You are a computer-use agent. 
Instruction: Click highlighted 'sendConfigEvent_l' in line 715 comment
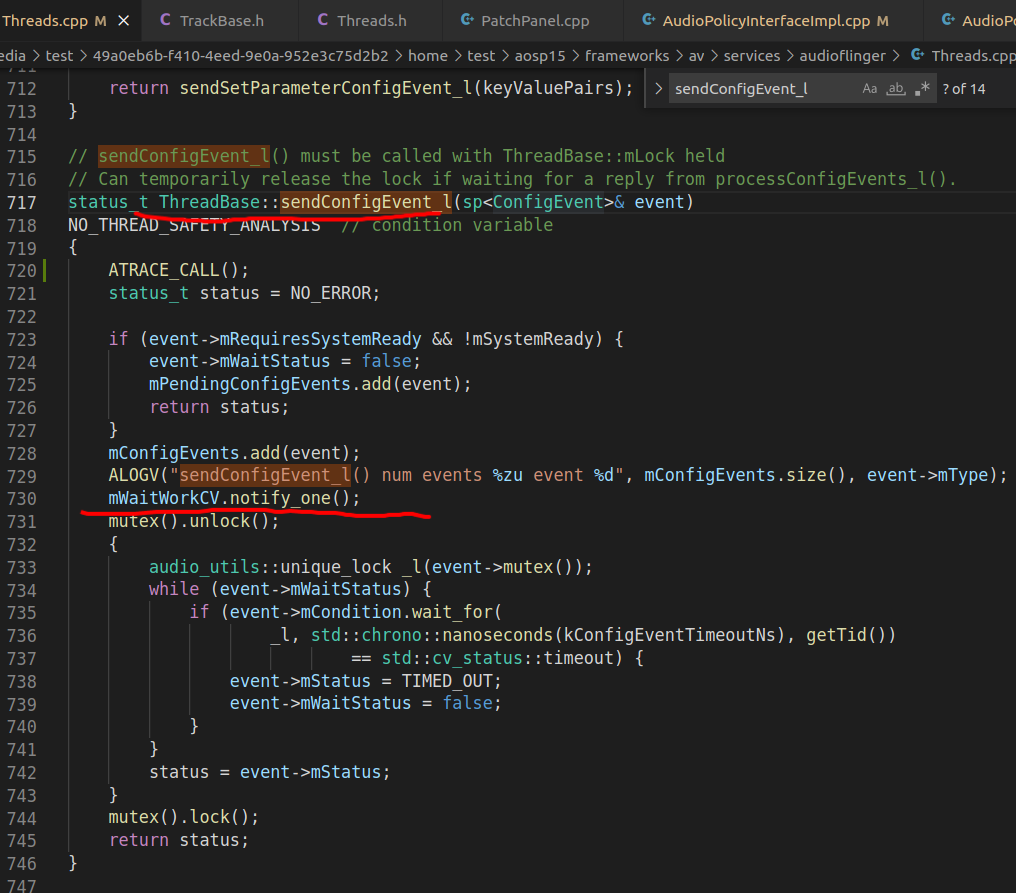tap(184, 156)
